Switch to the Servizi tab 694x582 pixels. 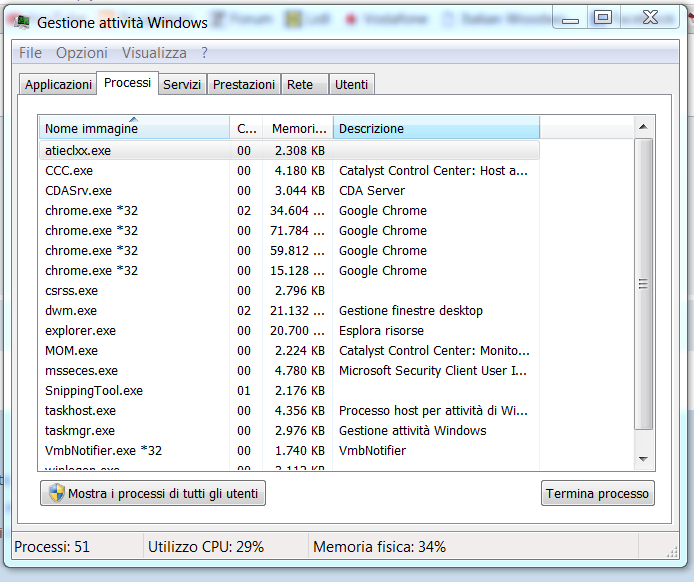point(182,85)
